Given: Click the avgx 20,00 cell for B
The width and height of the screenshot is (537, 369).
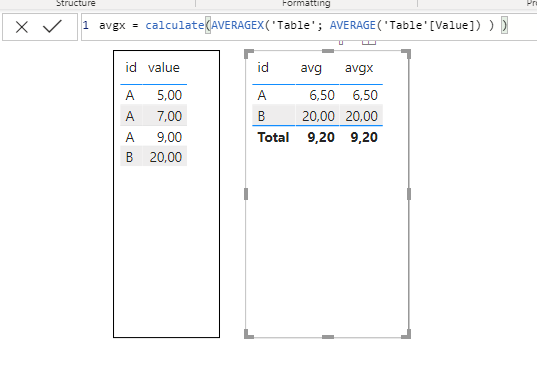Looking at the screenshot, I should [361, 116].
